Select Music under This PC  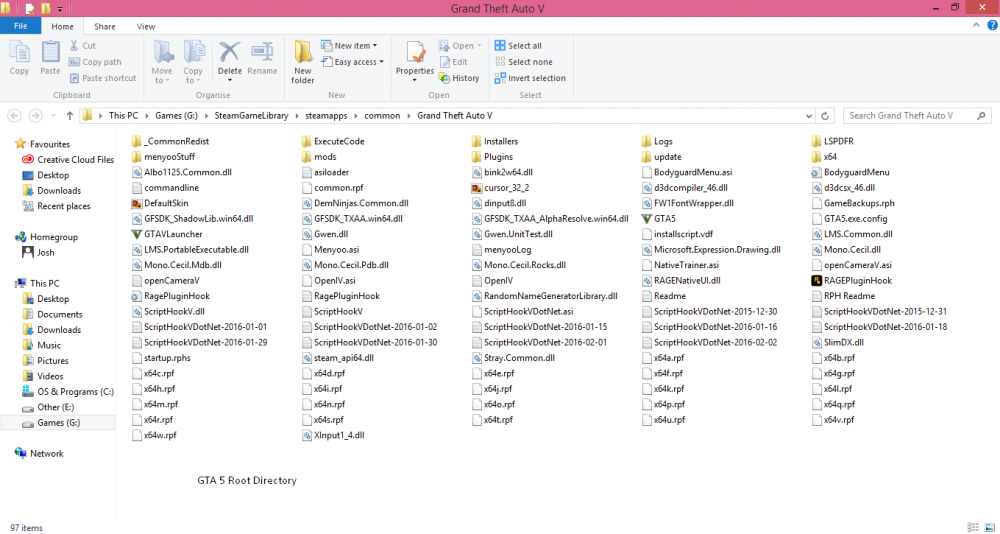pyautogui.click(x=41, y=345)
